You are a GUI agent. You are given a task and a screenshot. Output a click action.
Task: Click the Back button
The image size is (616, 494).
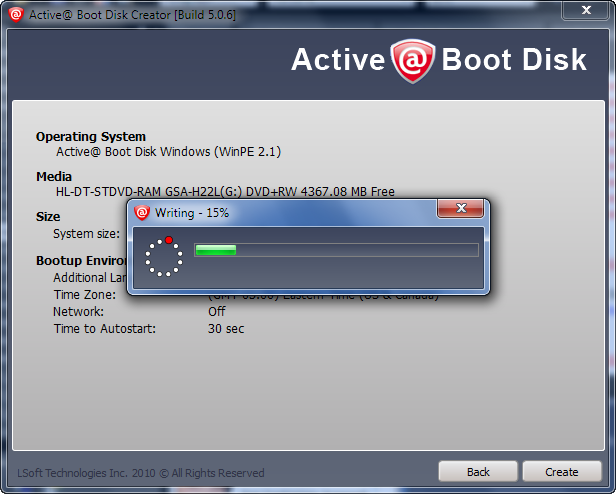(x=478, y=471)
